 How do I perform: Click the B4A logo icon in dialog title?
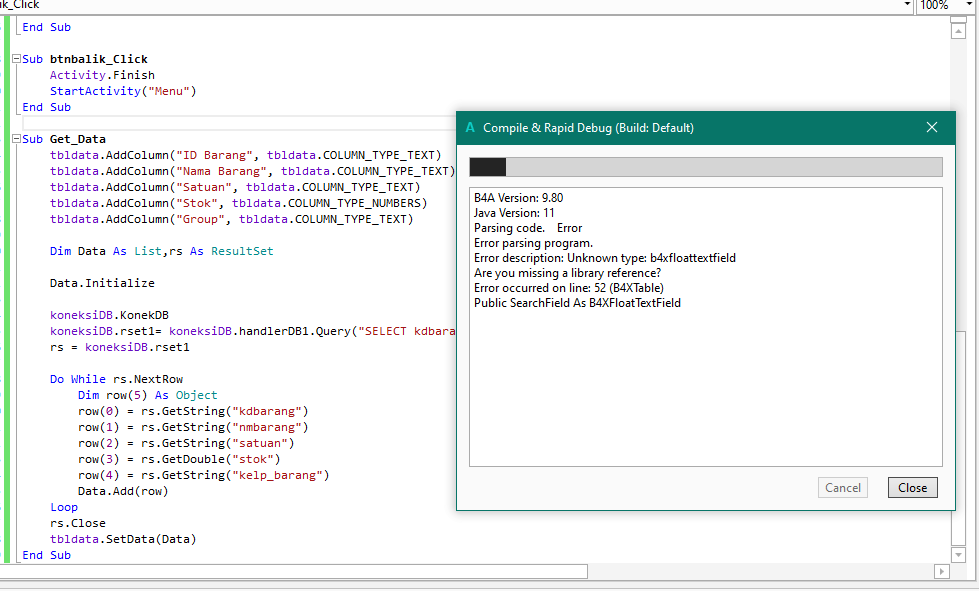click(470, 128)
